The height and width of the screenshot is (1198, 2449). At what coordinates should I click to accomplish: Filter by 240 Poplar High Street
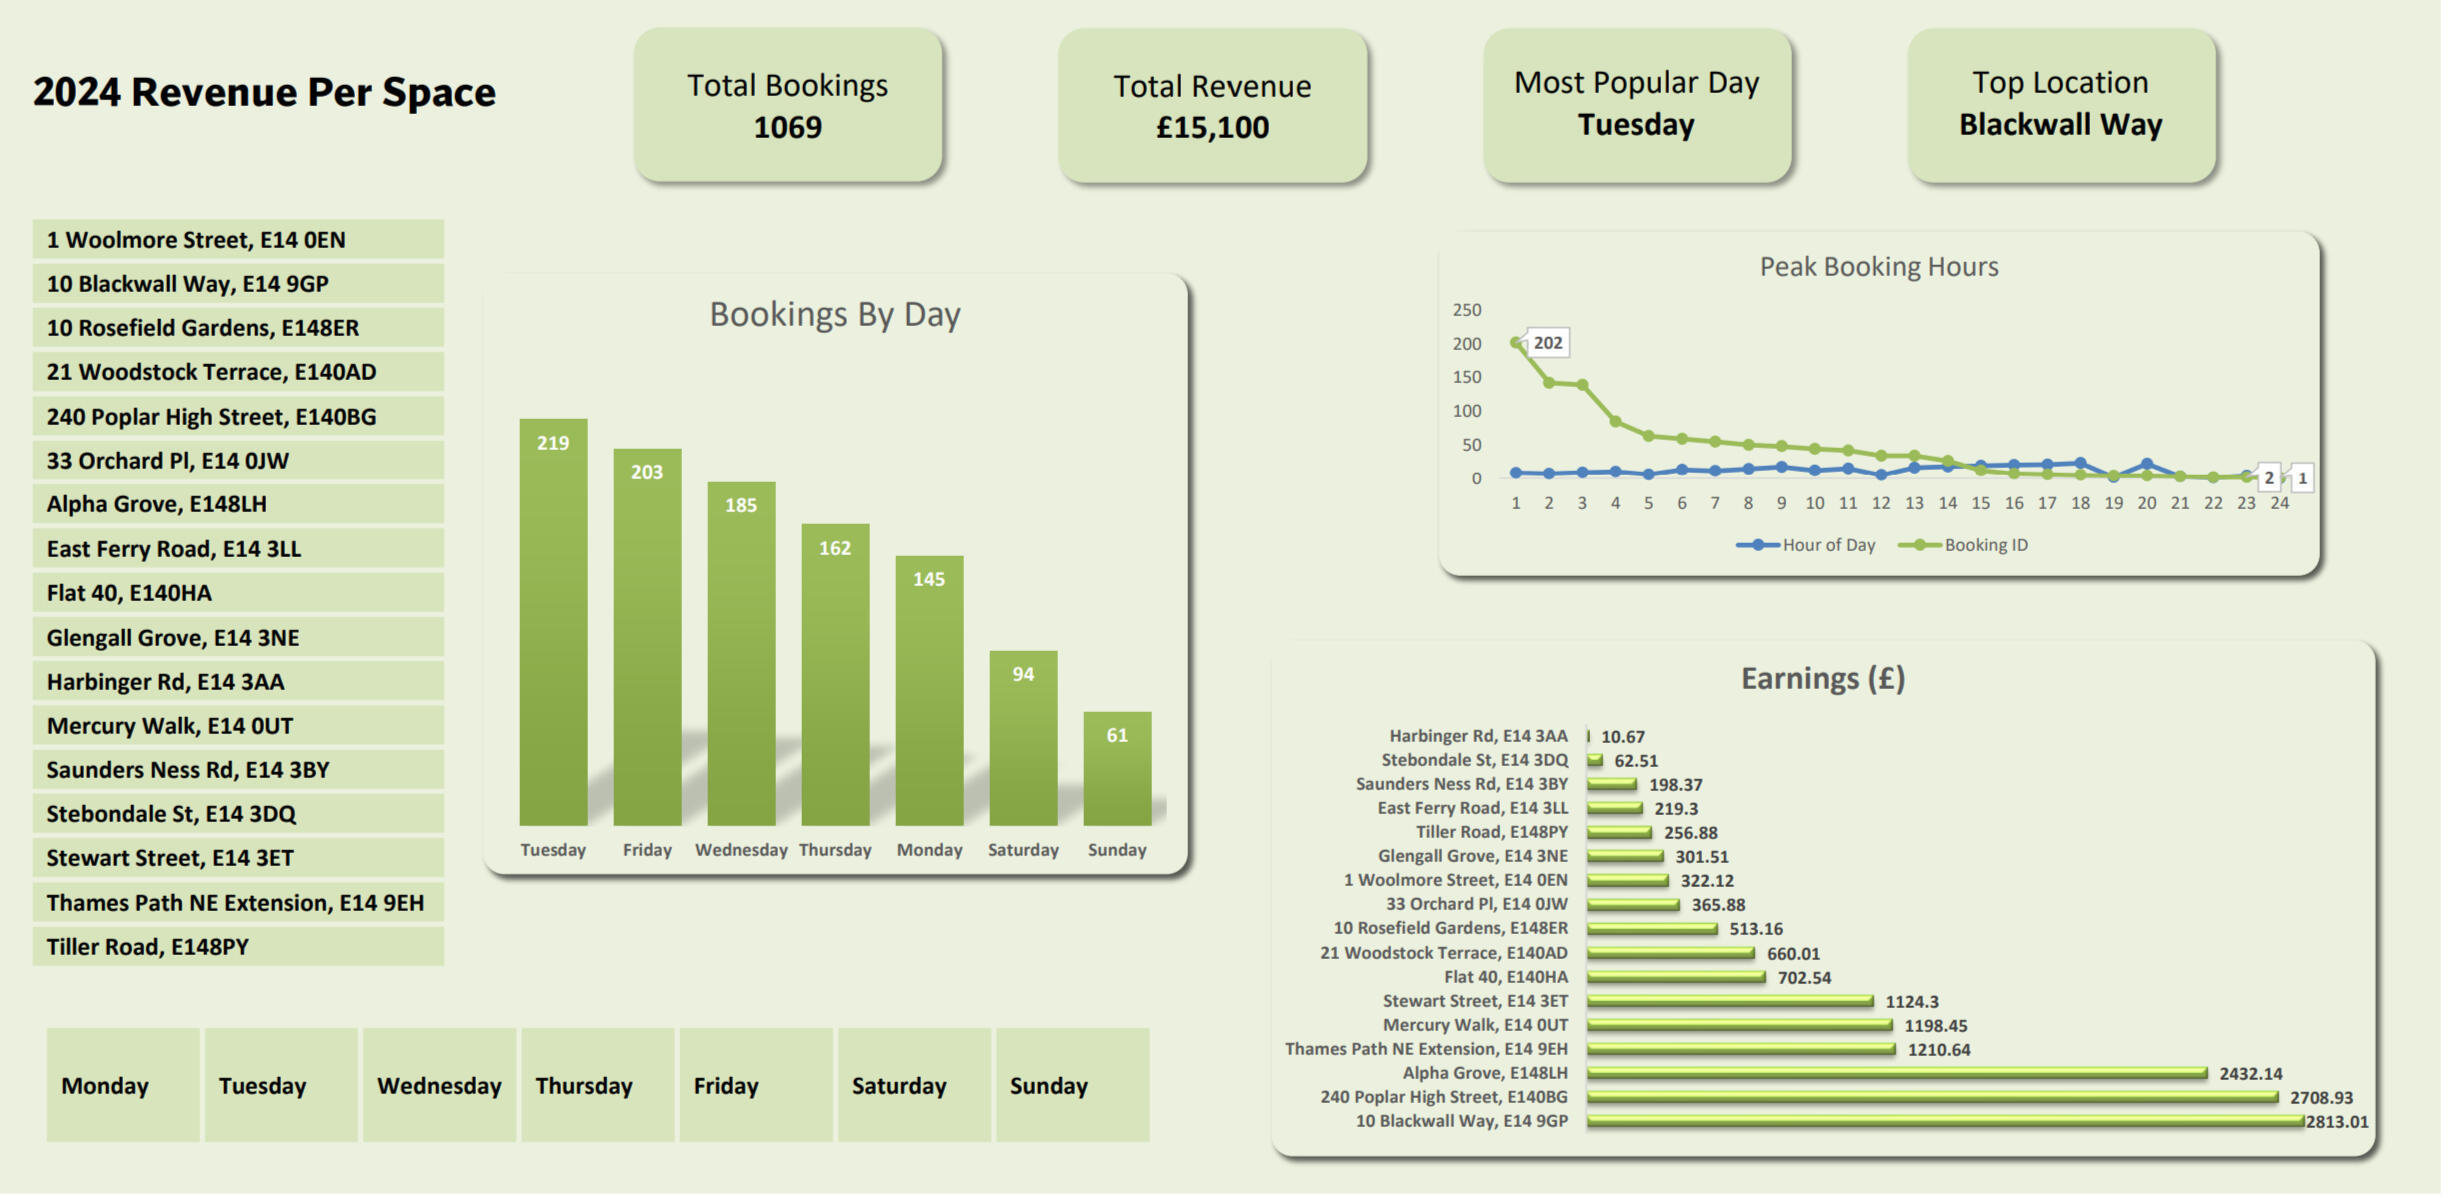coord(238,418)
